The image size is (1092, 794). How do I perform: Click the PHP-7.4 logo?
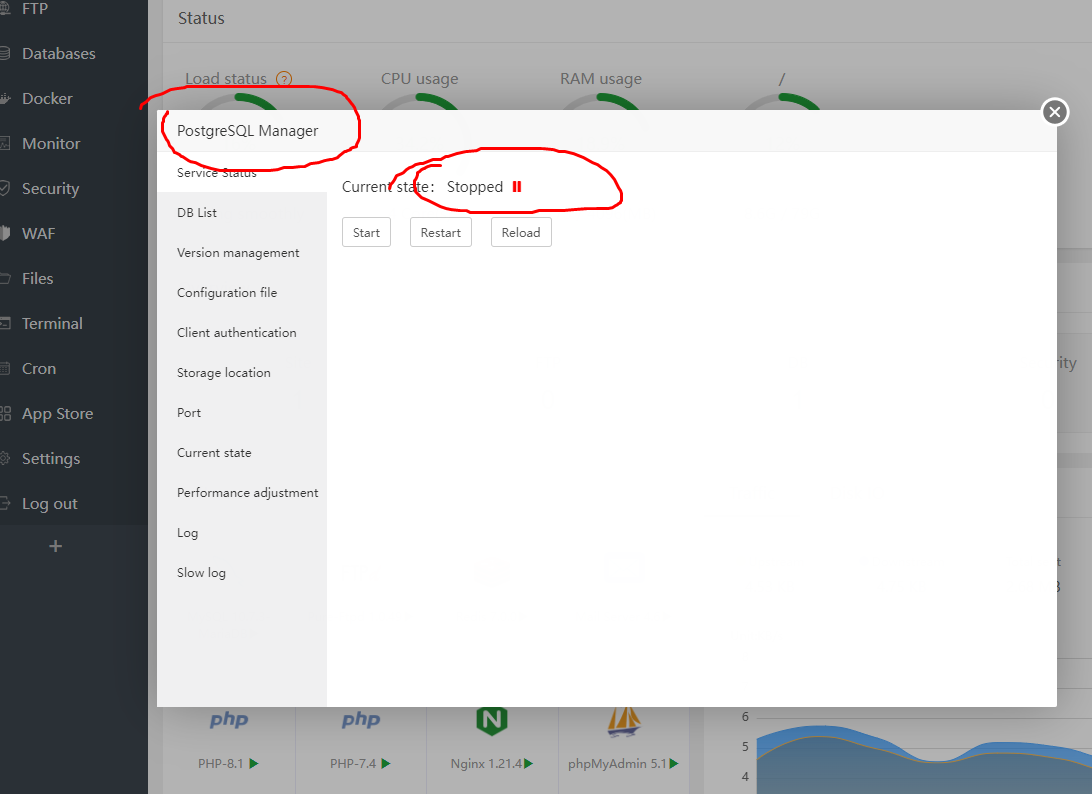361,719
